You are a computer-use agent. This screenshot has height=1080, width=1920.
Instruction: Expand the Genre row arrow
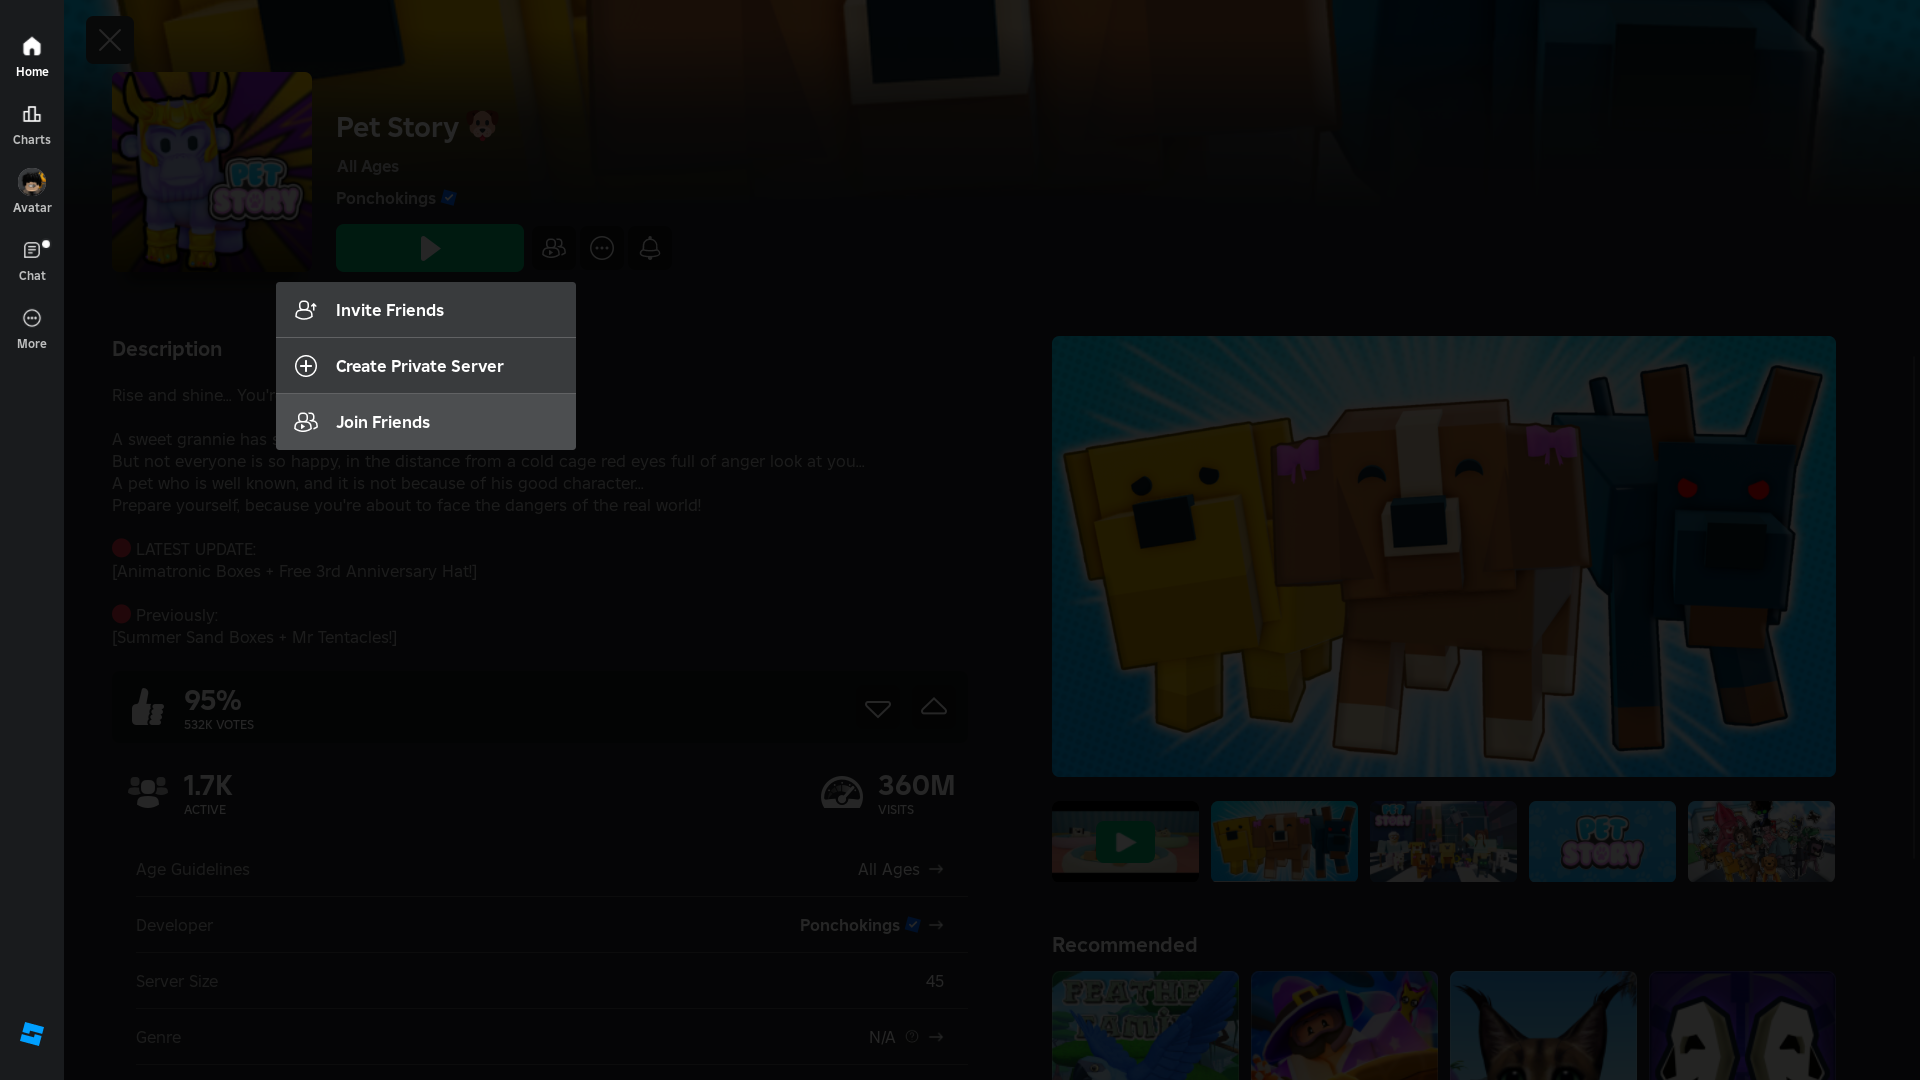[x=936, y=1037]
